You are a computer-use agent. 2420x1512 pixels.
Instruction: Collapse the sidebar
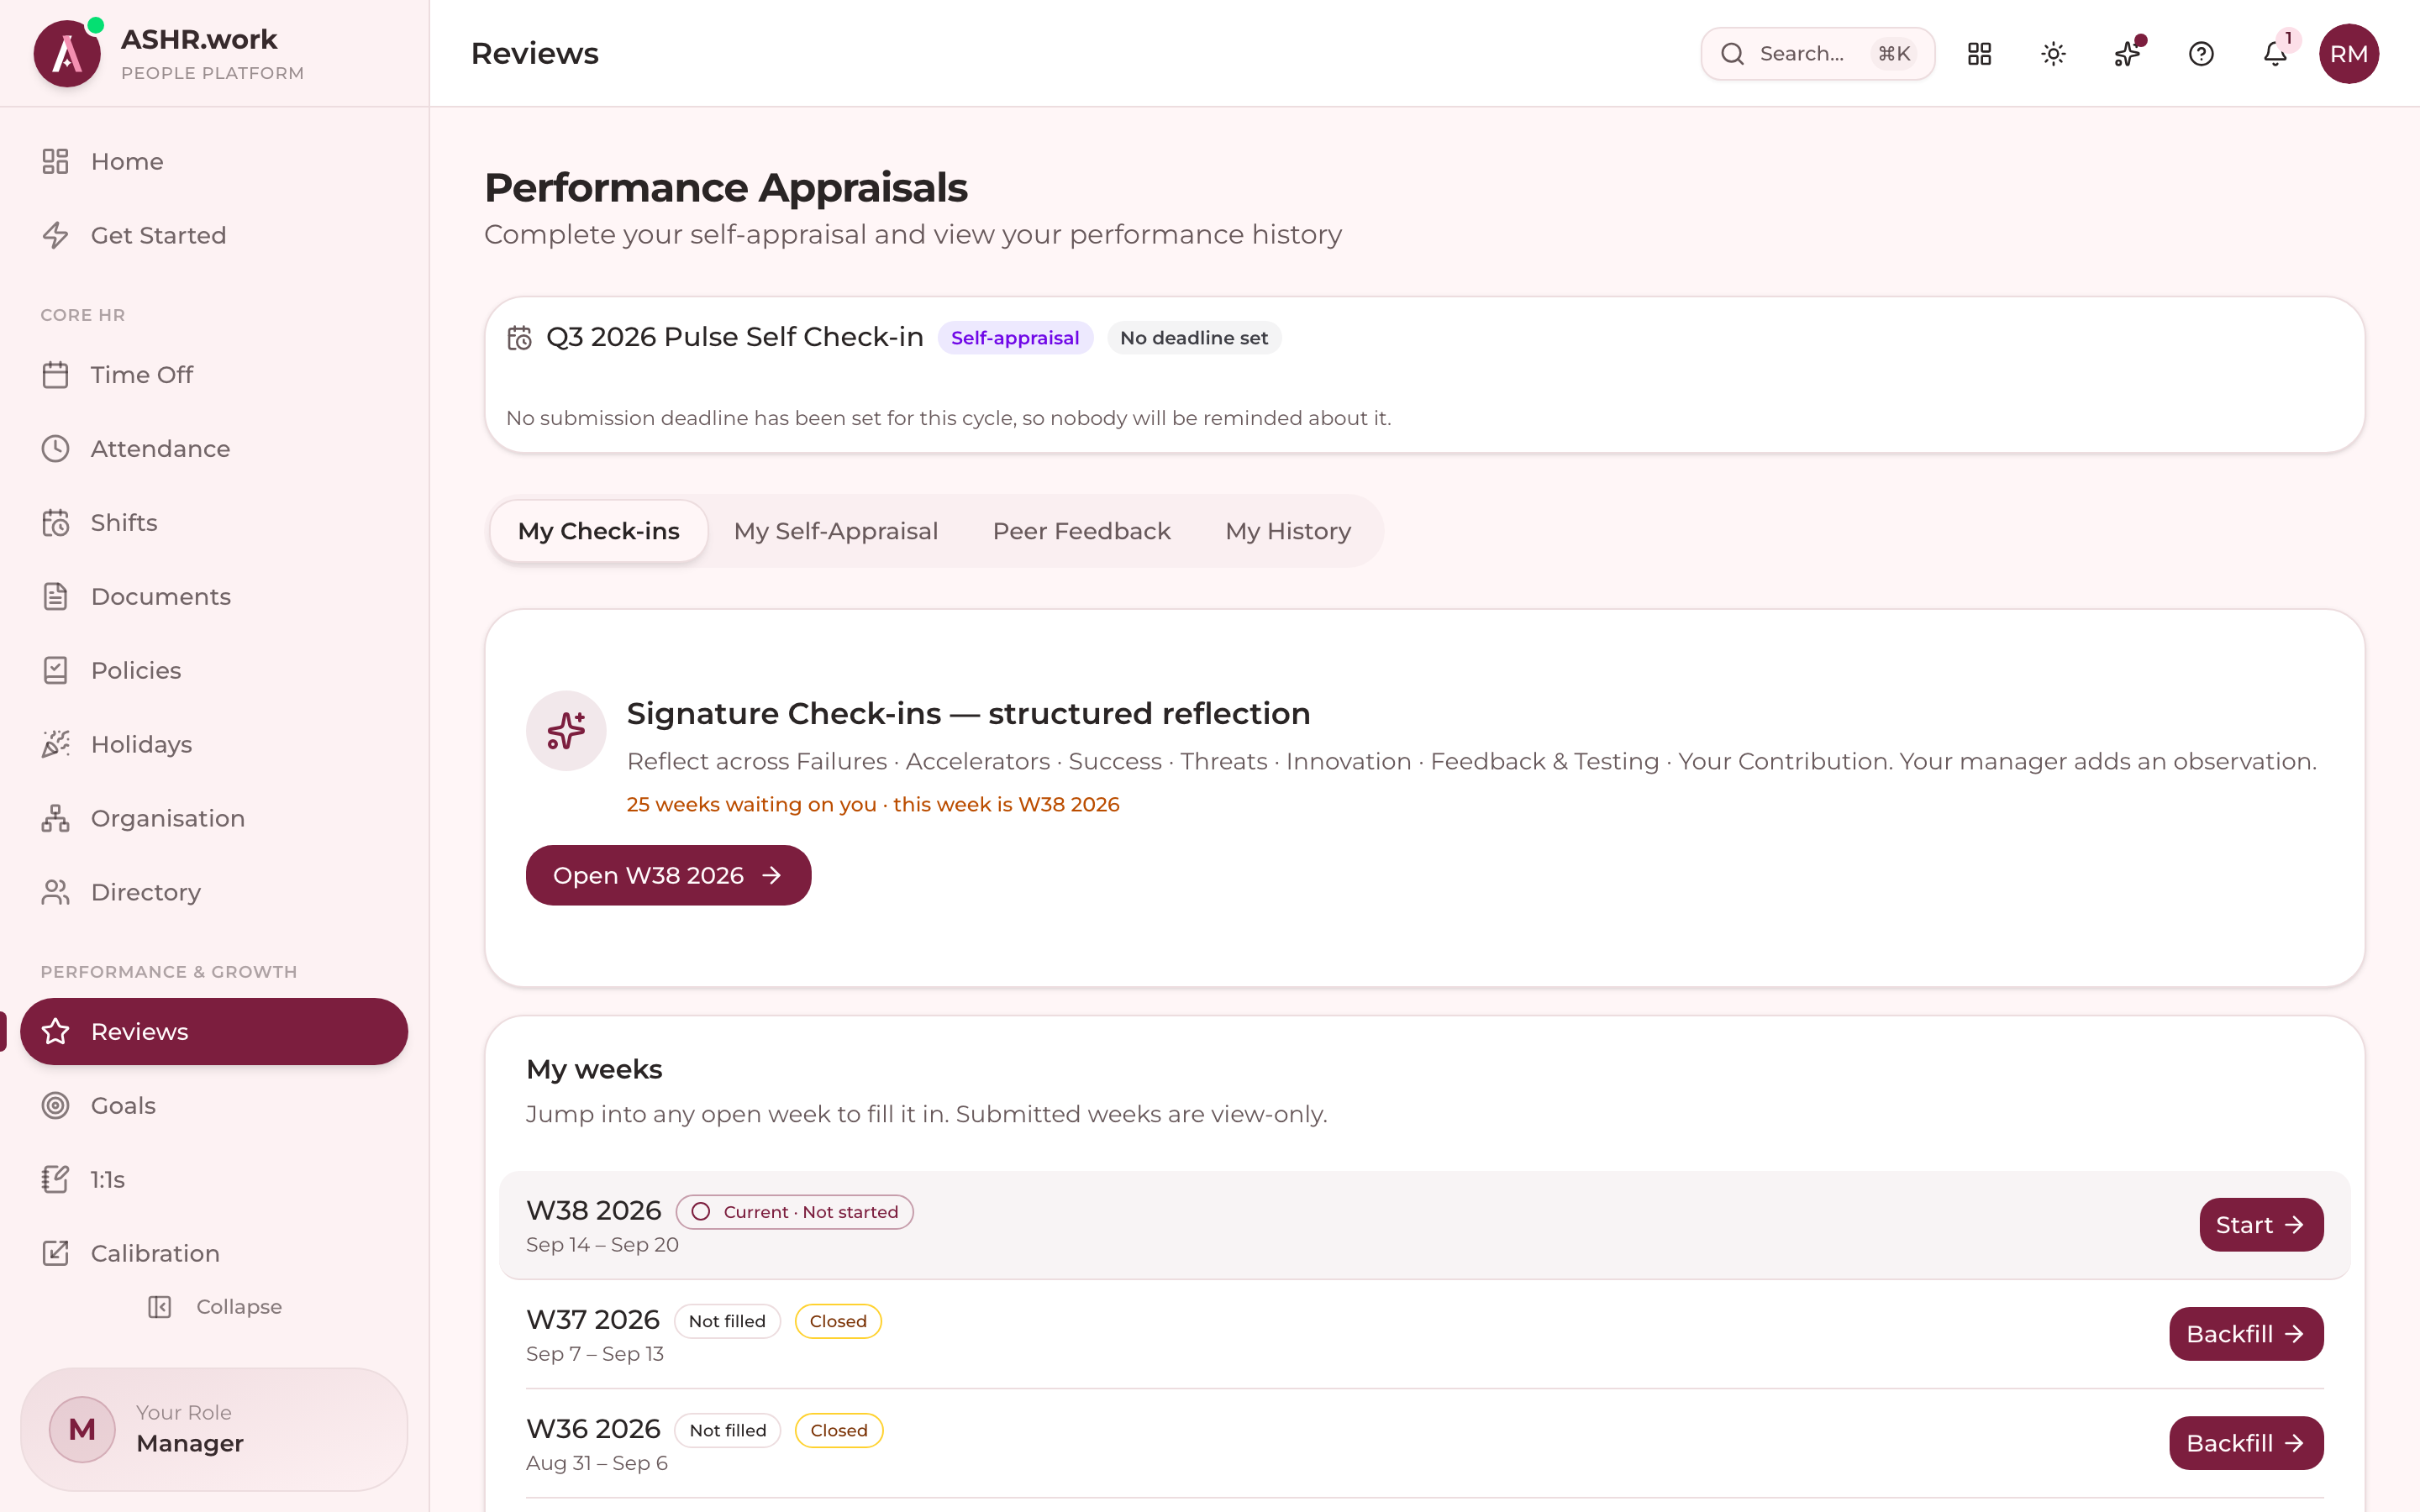[x=214, y=1307]
